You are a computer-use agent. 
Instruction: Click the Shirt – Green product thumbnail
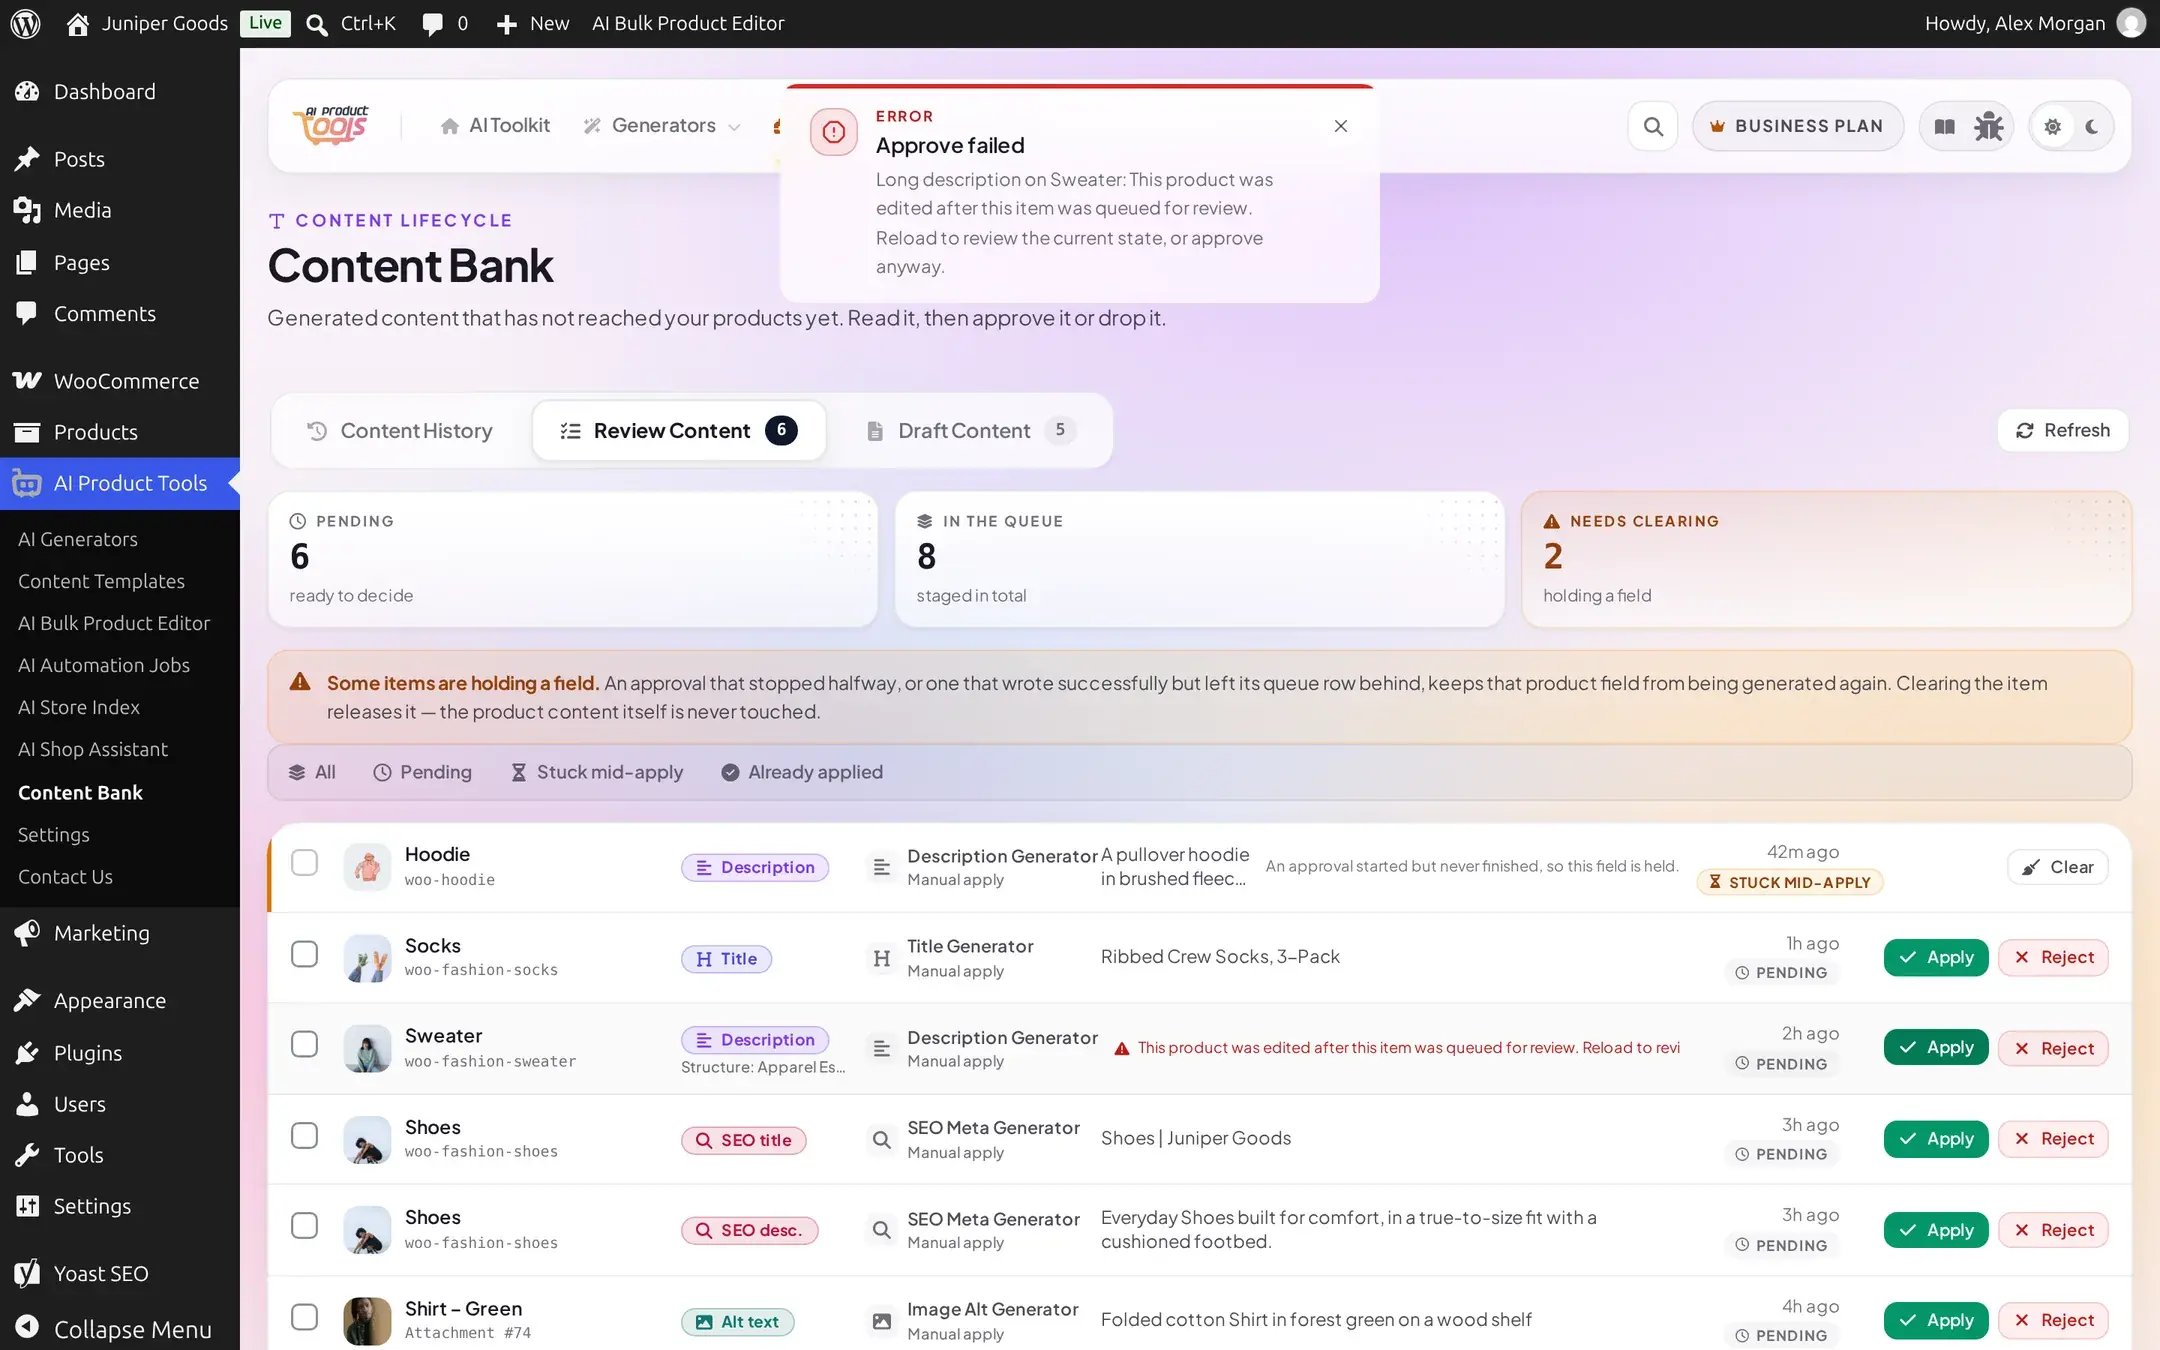(366, 1321)
